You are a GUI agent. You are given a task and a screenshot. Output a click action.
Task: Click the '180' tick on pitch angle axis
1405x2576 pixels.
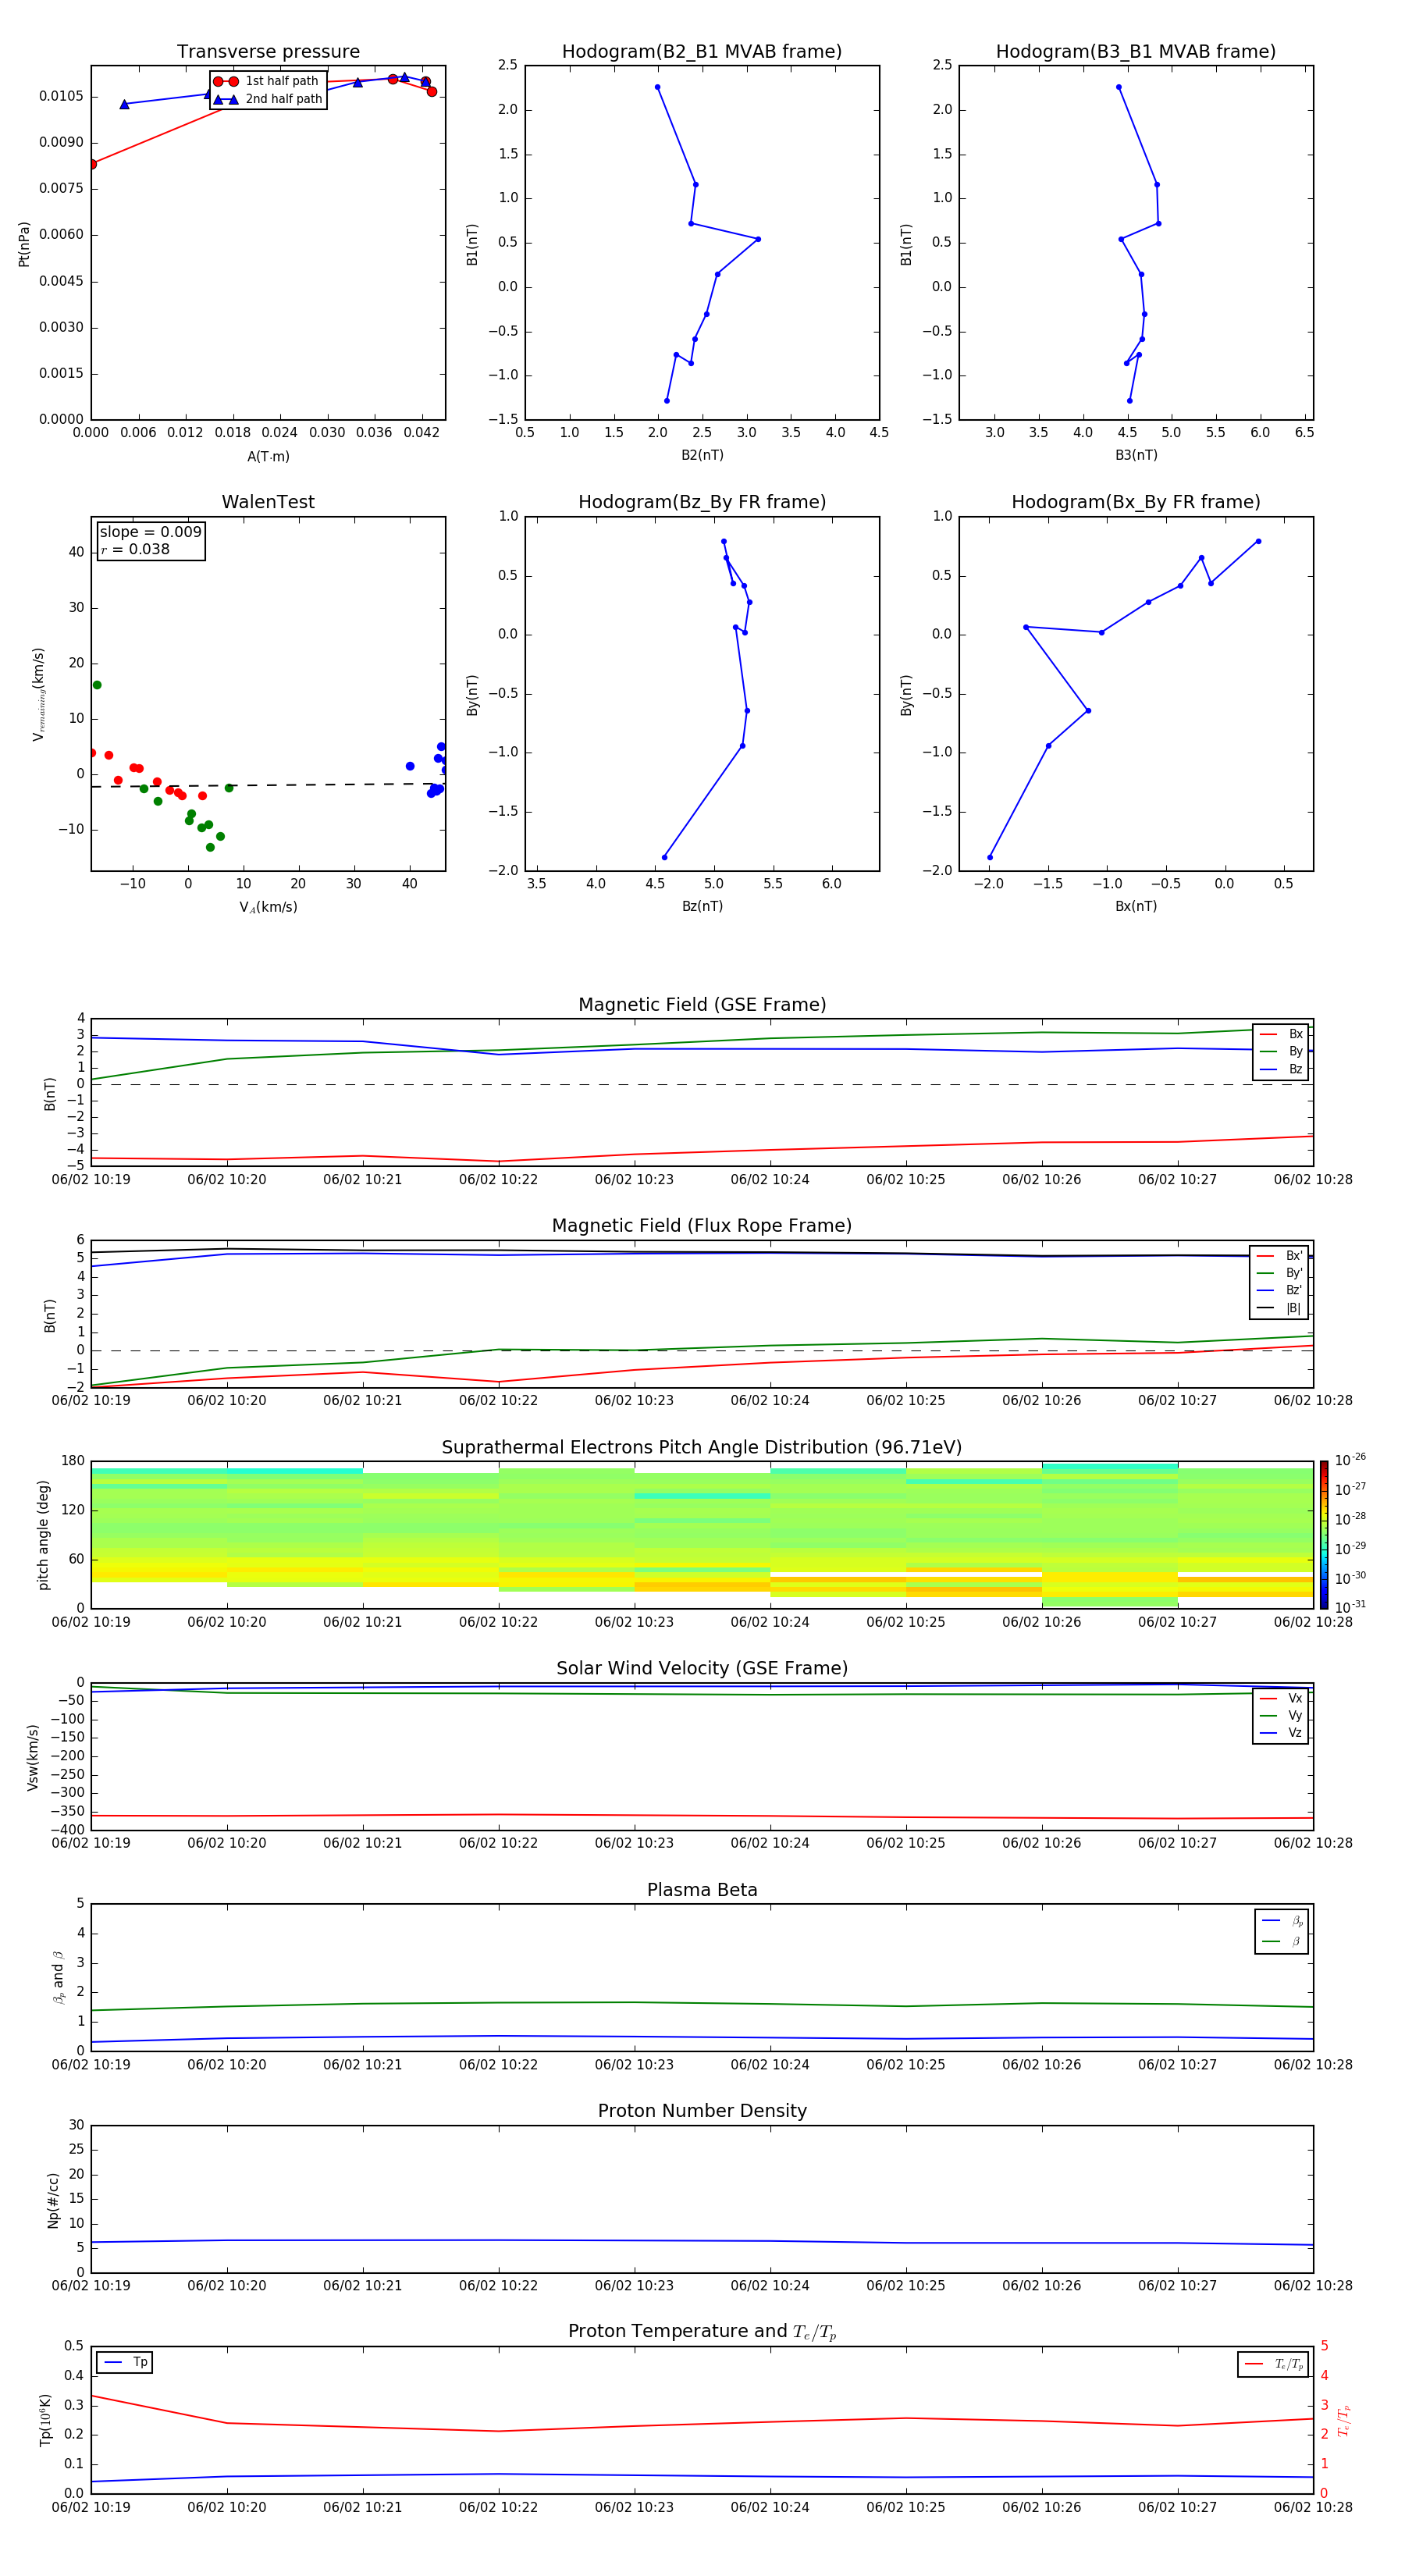73,1461
